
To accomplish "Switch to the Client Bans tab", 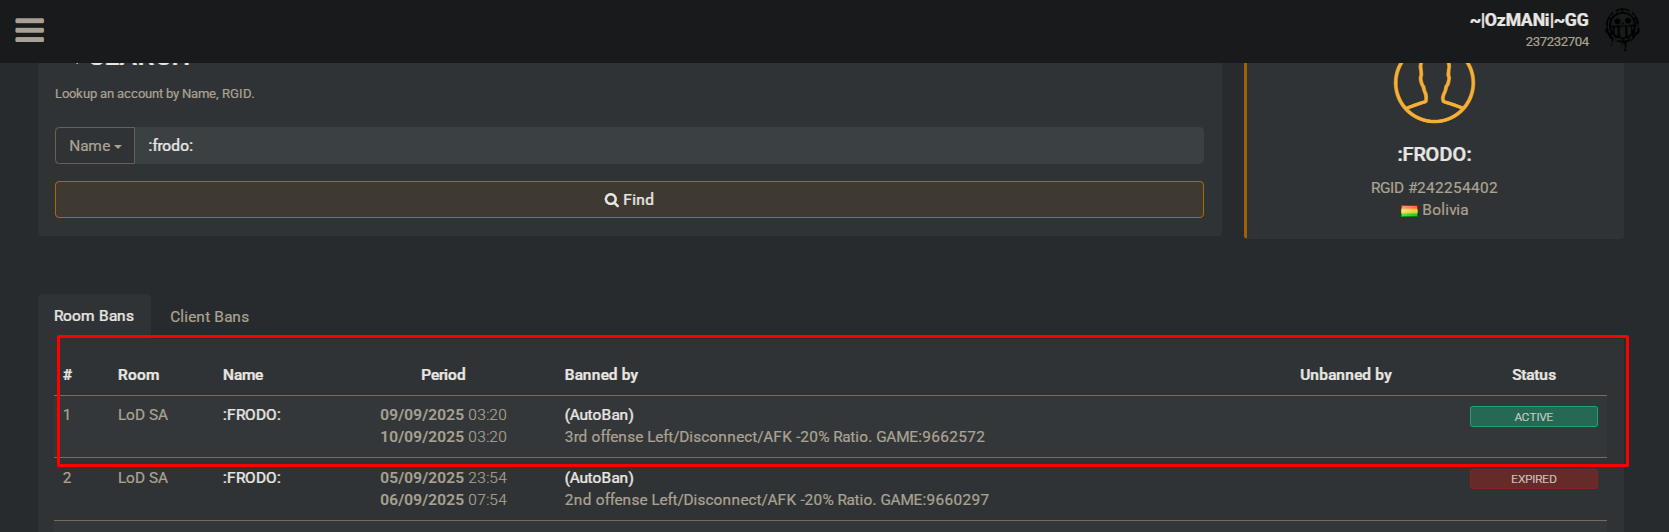I will pyautogui.click(x=209, y=317).
